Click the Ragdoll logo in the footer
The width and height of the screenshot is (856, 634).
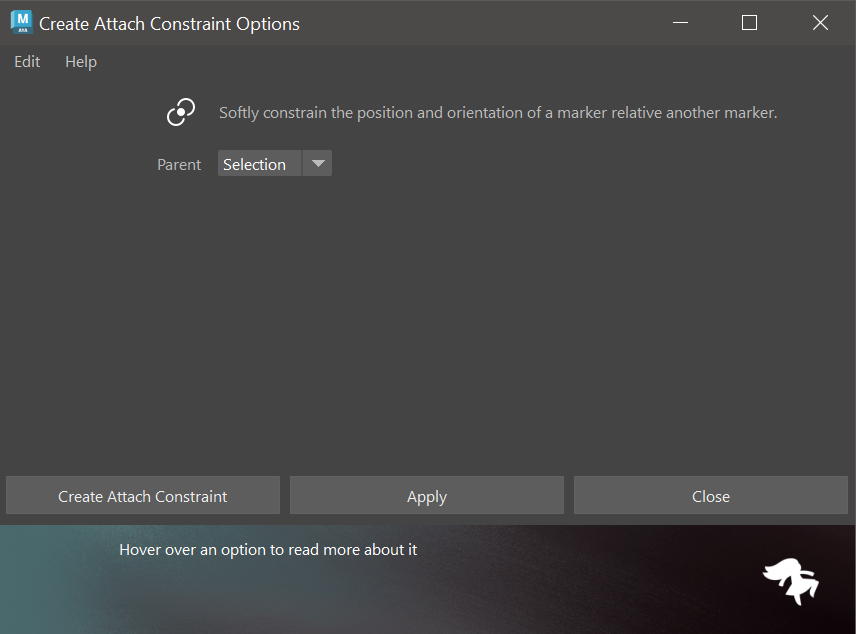coord(790,581)
